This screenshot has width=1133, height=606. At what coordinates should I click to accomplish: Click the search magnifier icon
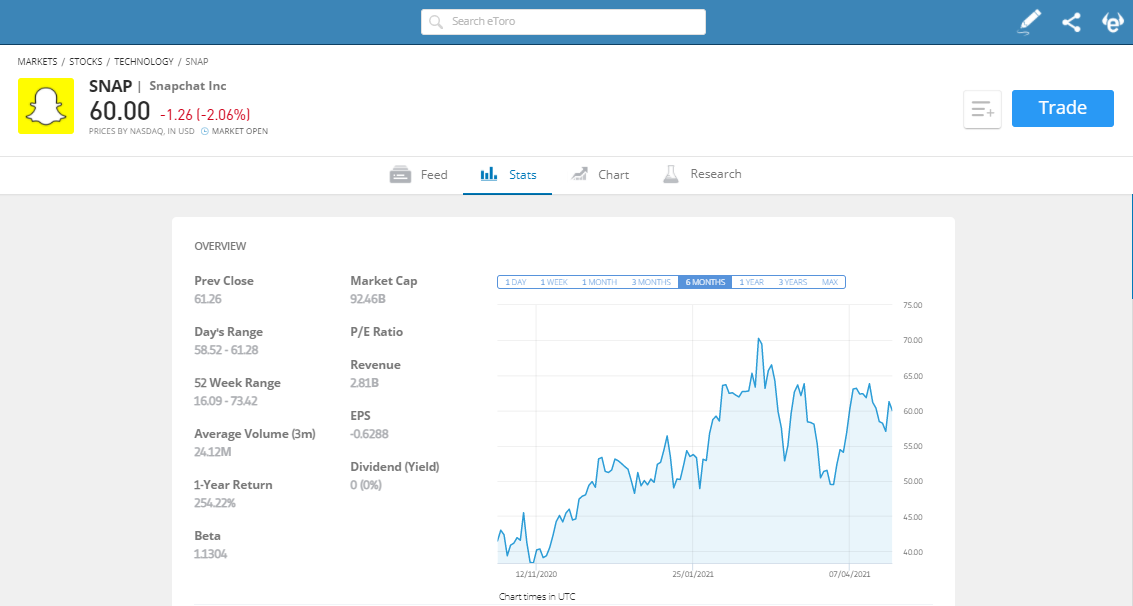pos(436,22)
